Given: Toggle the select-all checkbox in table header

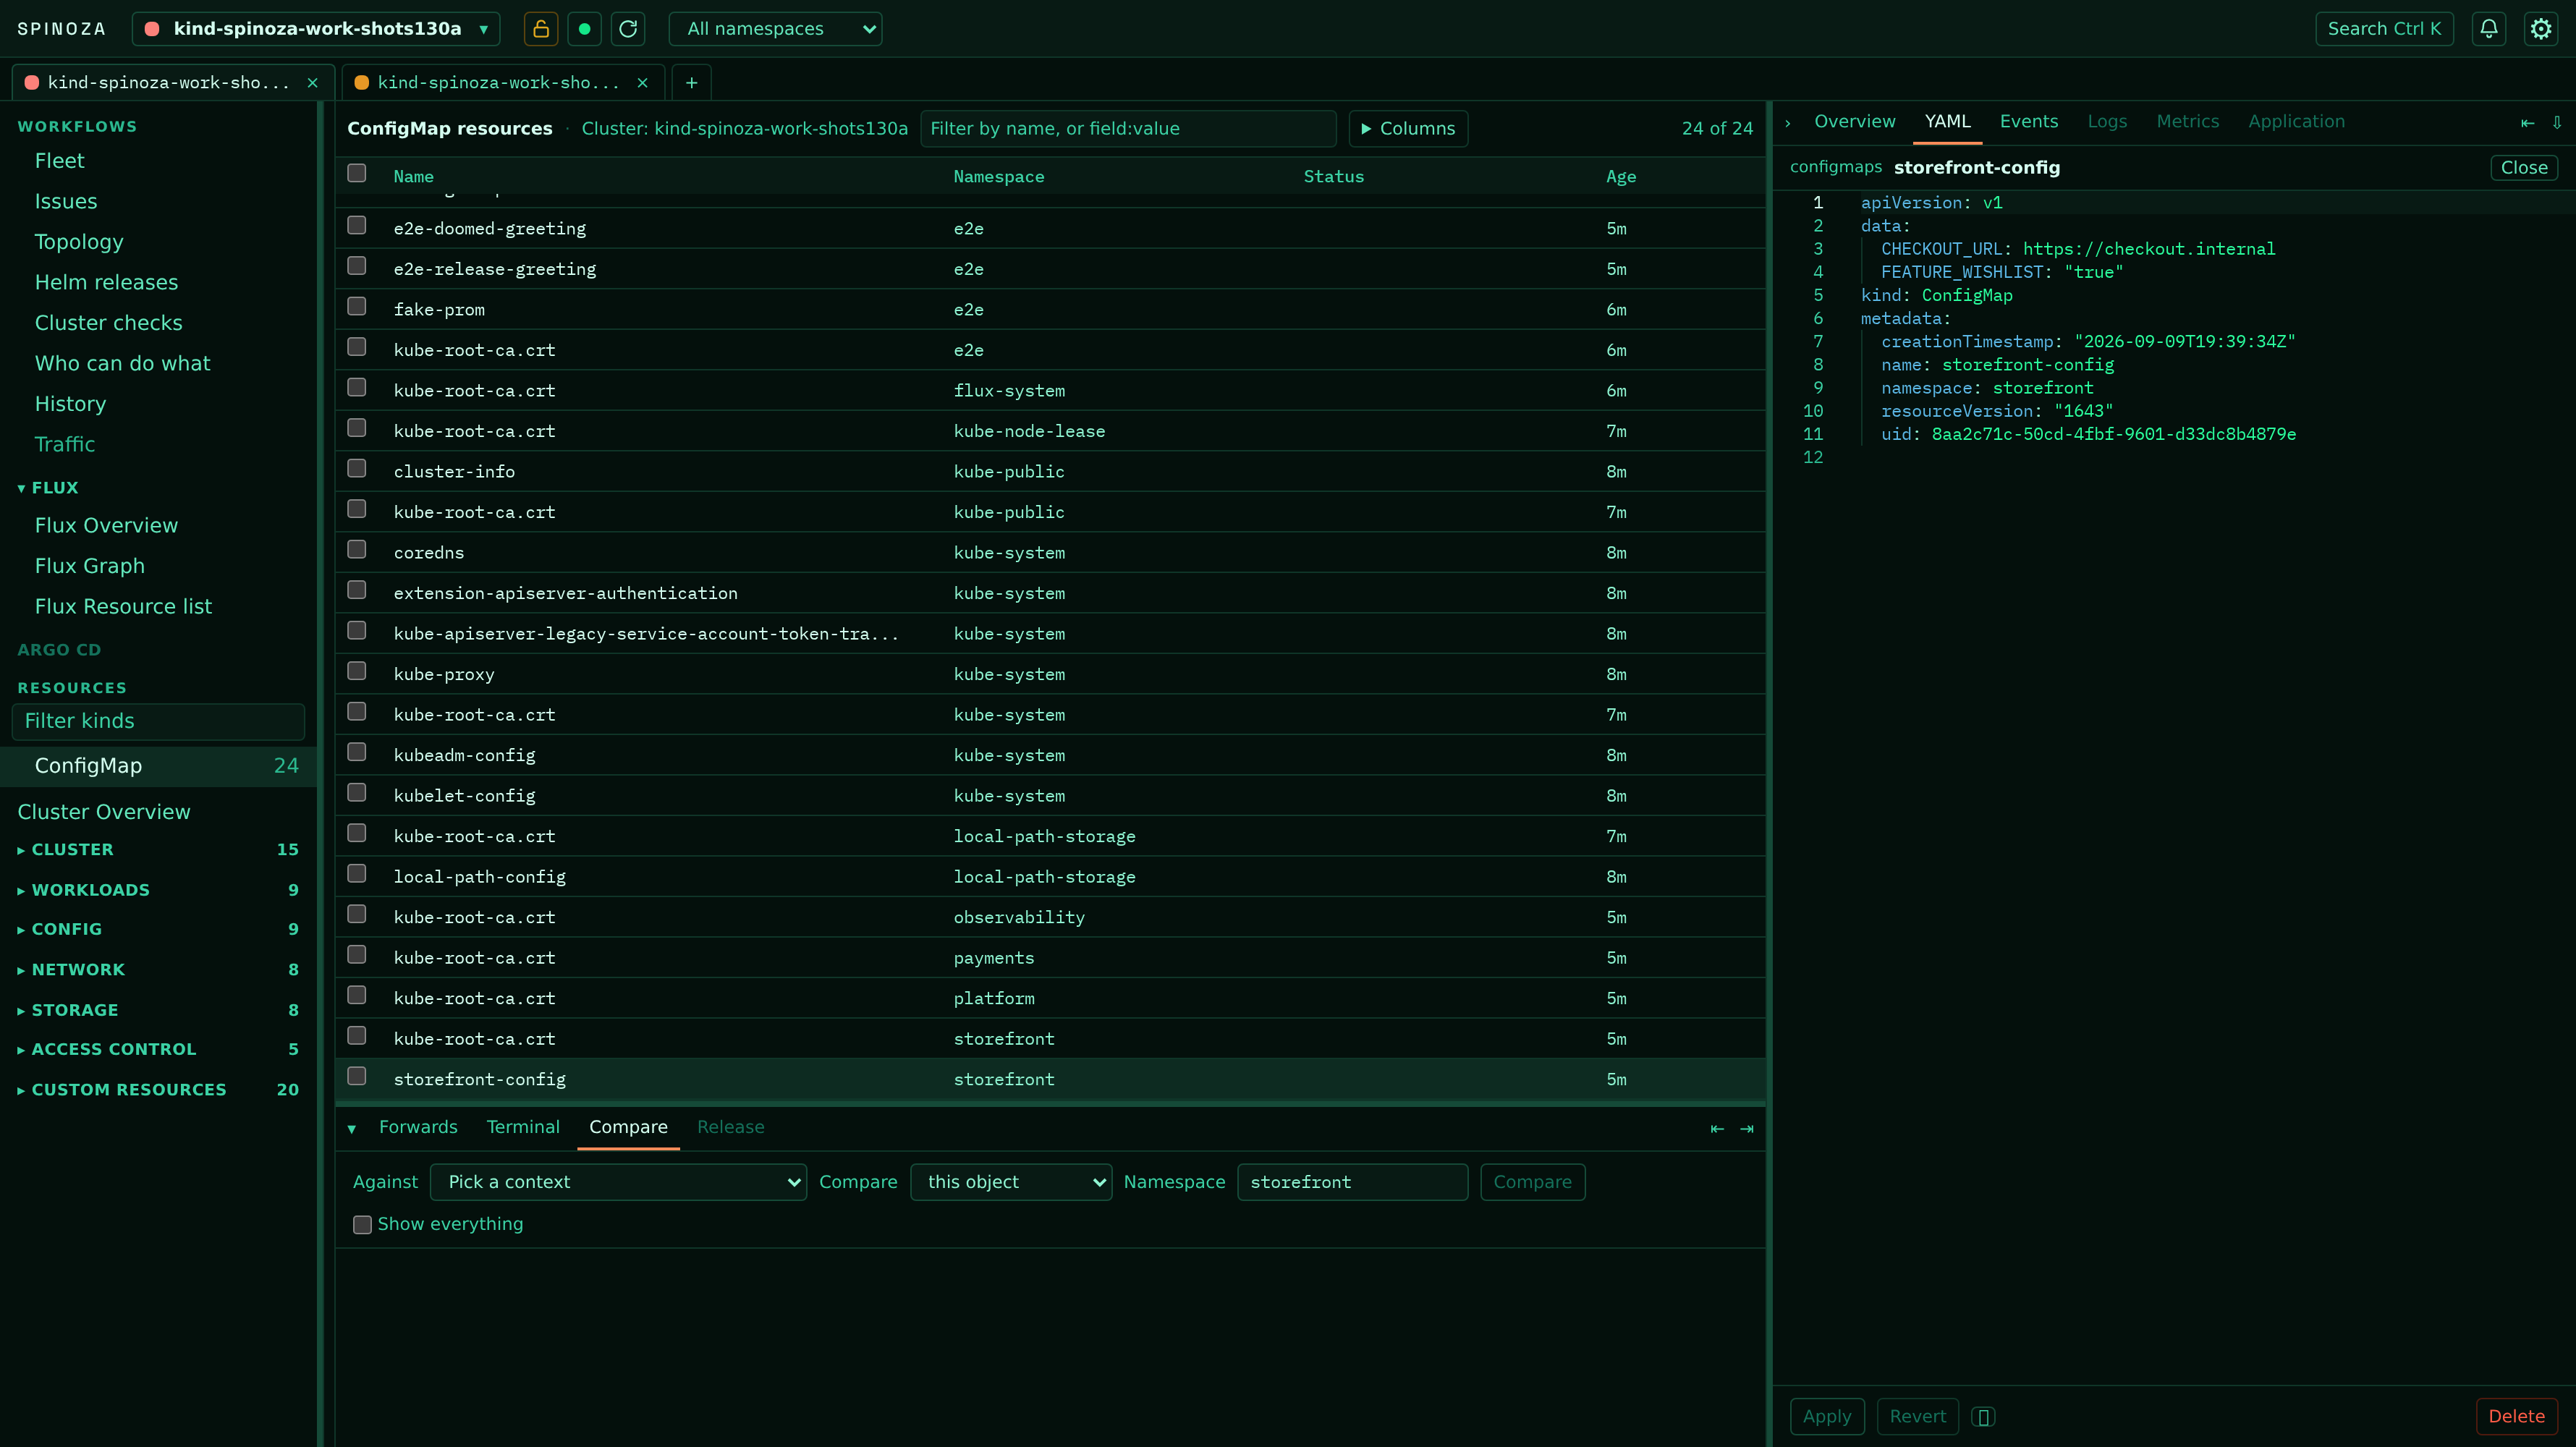Looking at the screenshot, I should 357,173.
